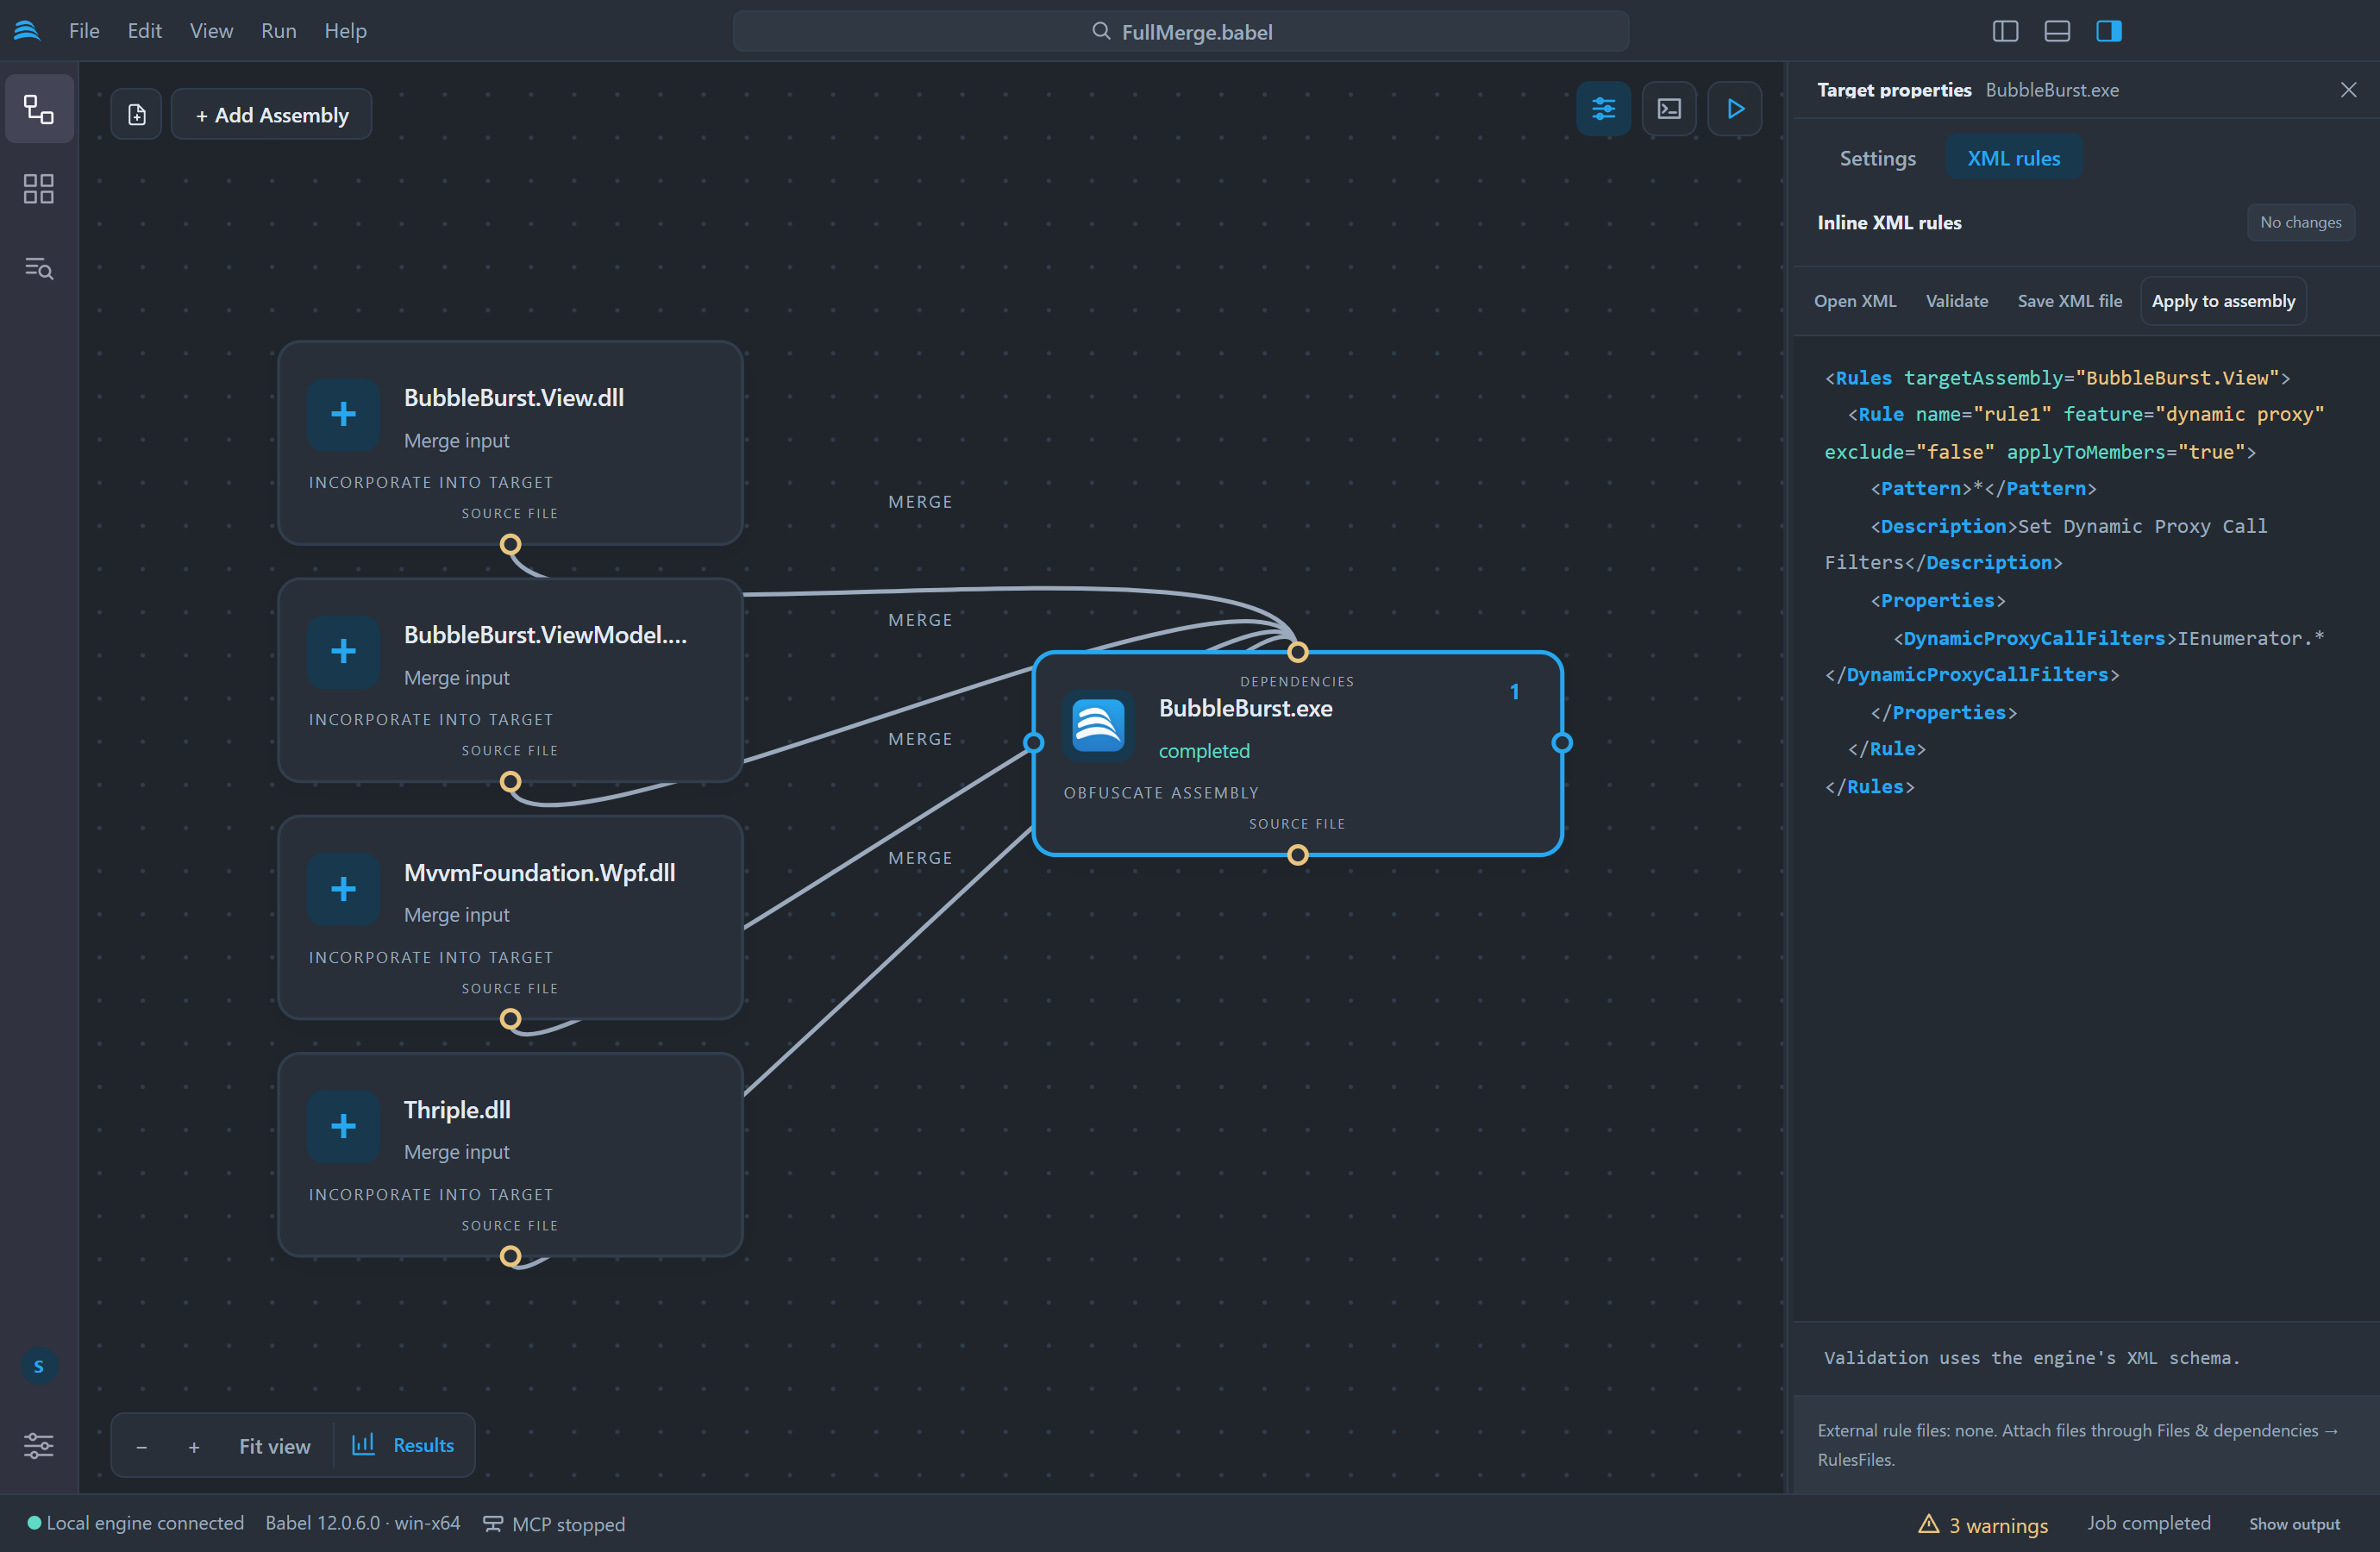Click the user avatar S icon

coord(39,1366)
